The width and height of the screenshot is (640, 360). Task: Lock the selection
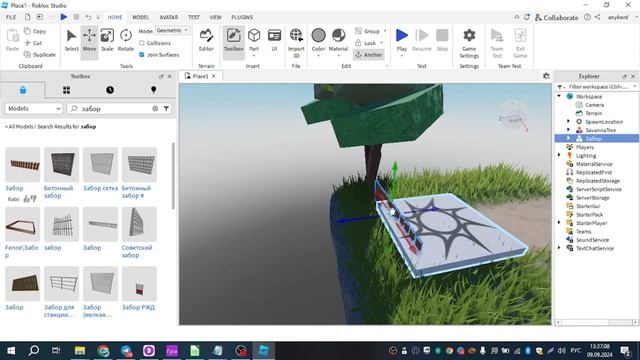366,43
